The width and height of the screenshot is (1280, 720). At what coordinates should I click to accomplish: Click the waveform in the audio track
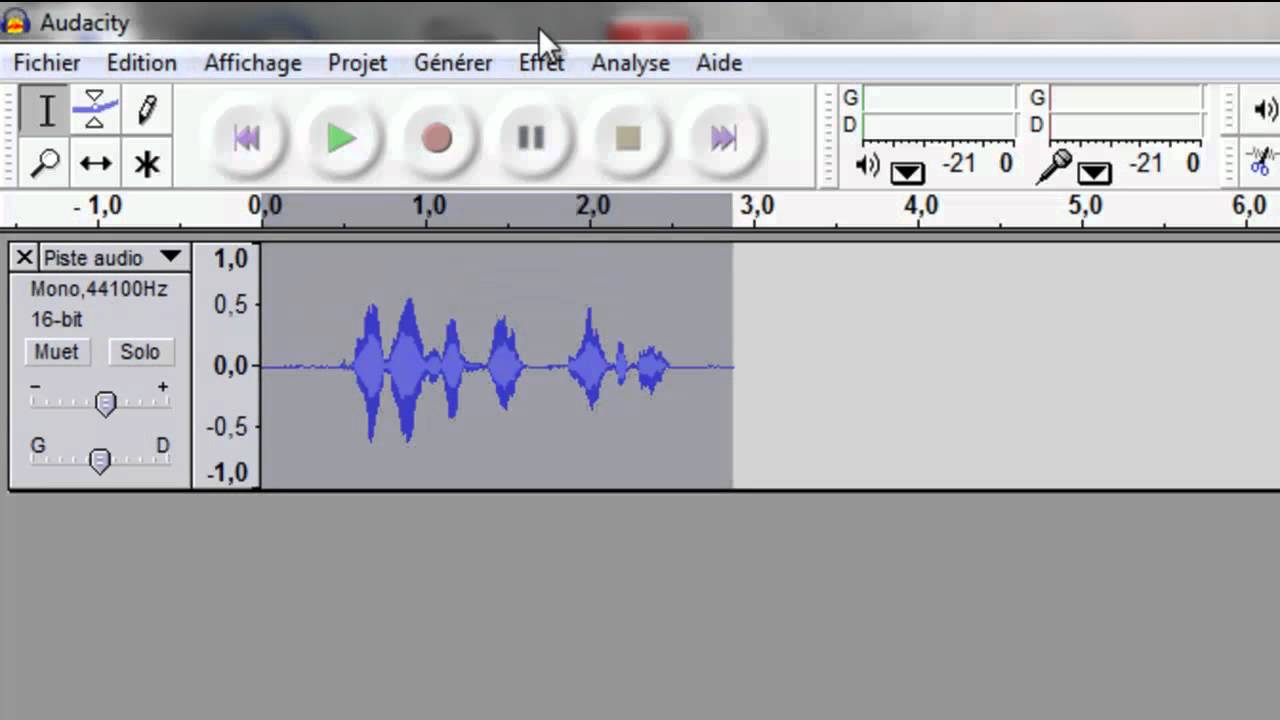(496, 366)
